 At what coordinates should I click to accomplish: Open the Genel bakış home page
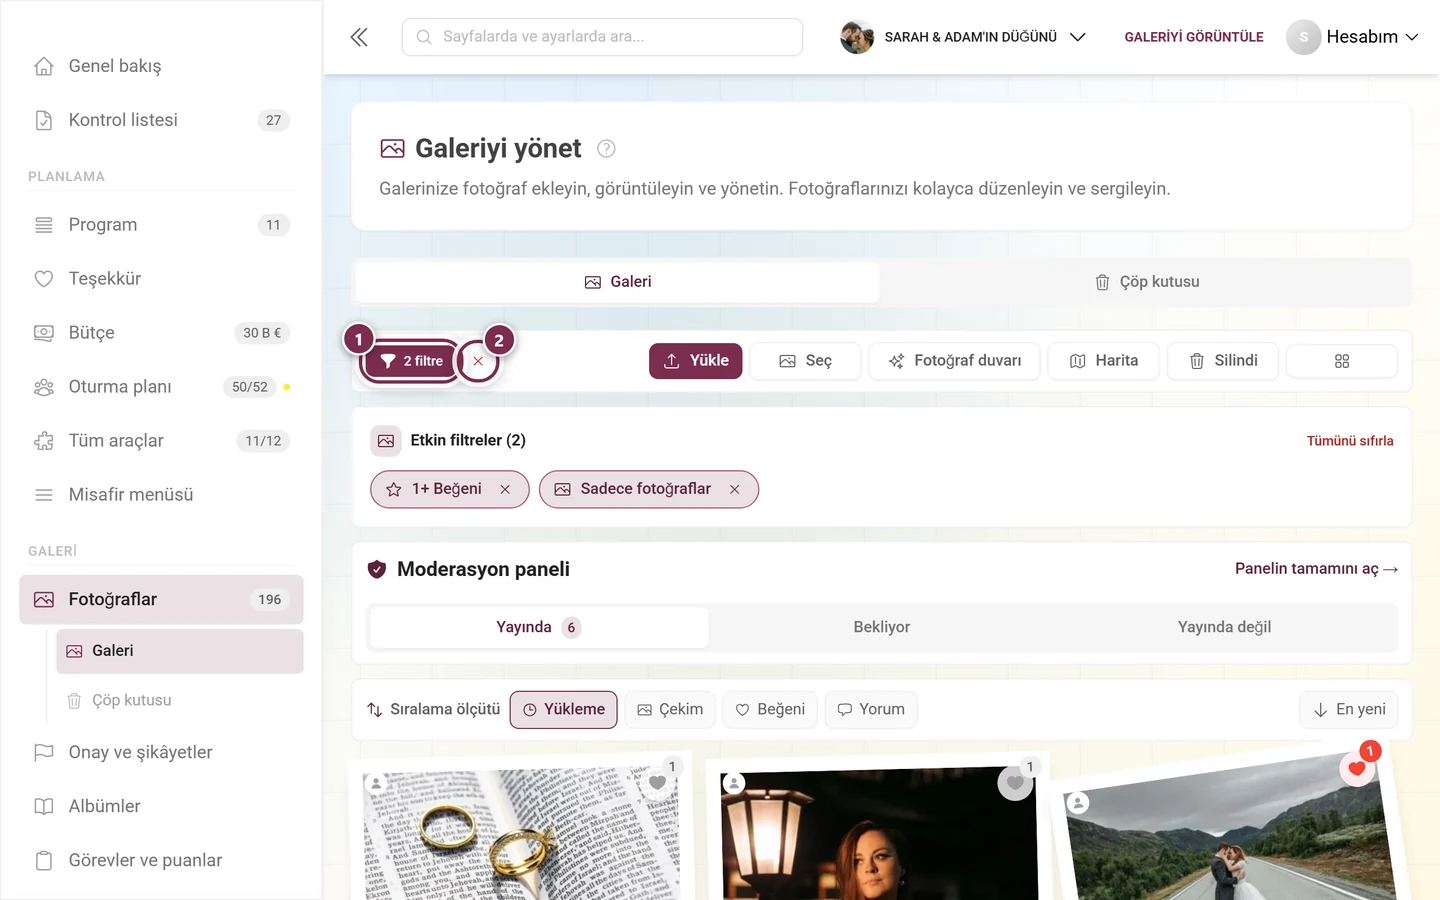point(161,66)
